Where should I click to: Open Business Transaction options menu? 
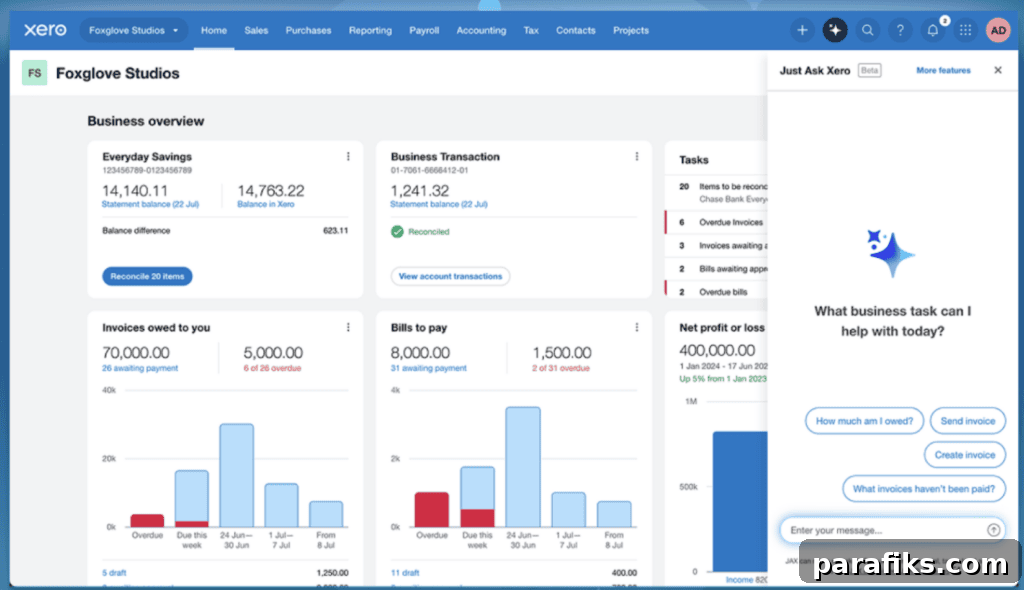(637, 157)
